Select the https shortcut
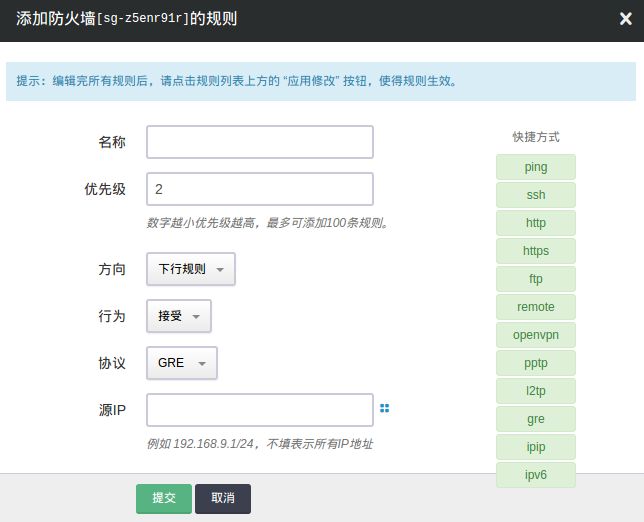This screenshot has height=522, width=644. (x=536, y=251)
